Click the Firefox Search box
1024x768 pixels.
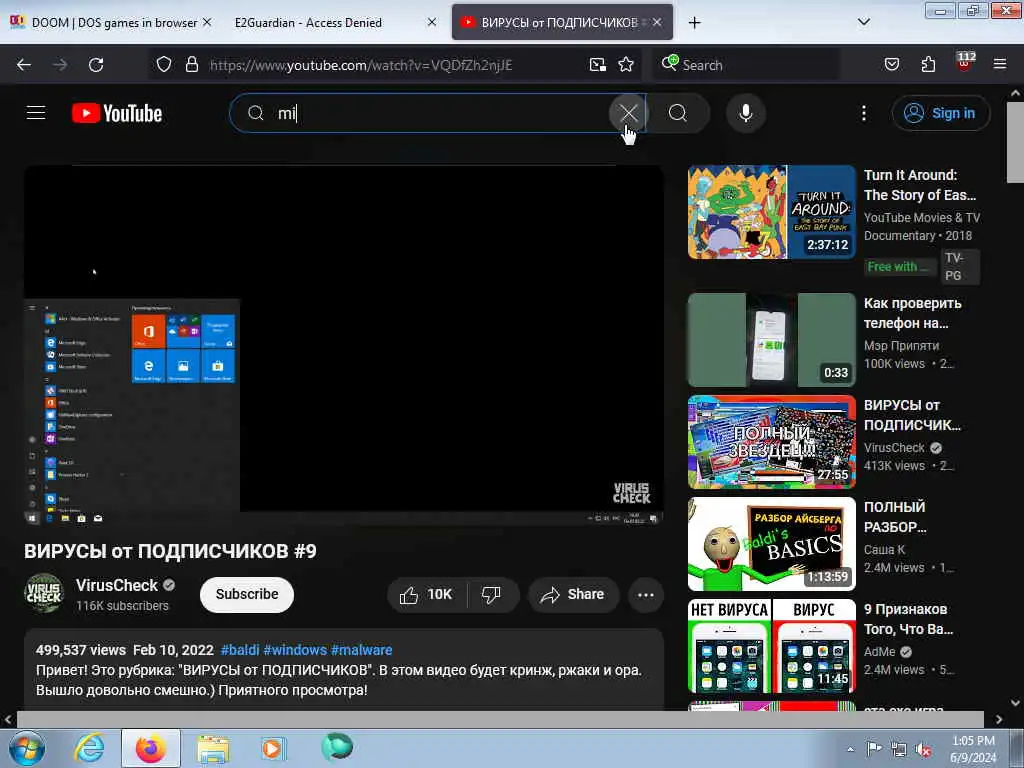(748, 65)
